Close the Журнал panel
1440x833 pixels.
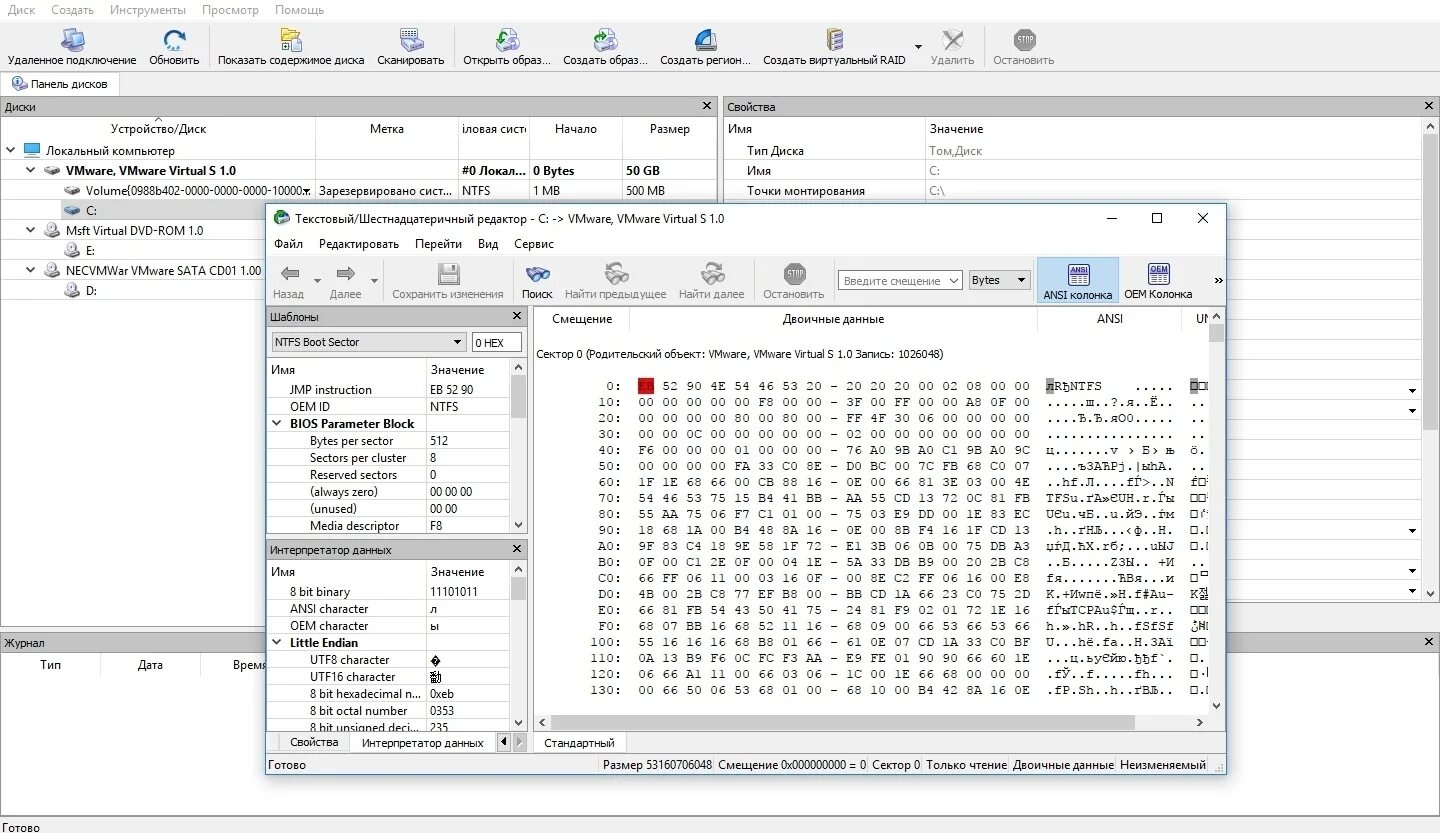(1429, 642)
